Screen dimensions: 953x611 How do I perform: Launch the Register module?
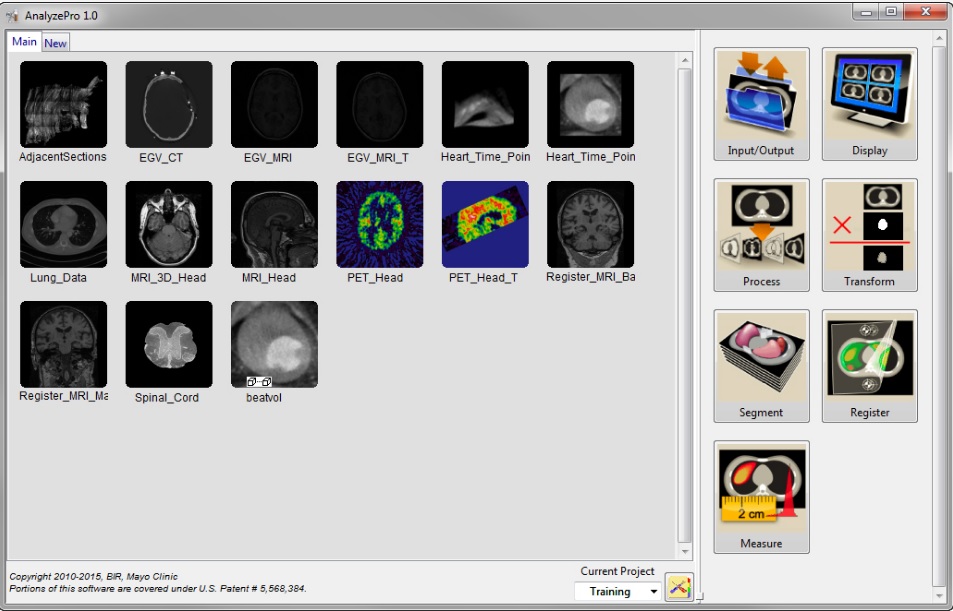point(869,365)
